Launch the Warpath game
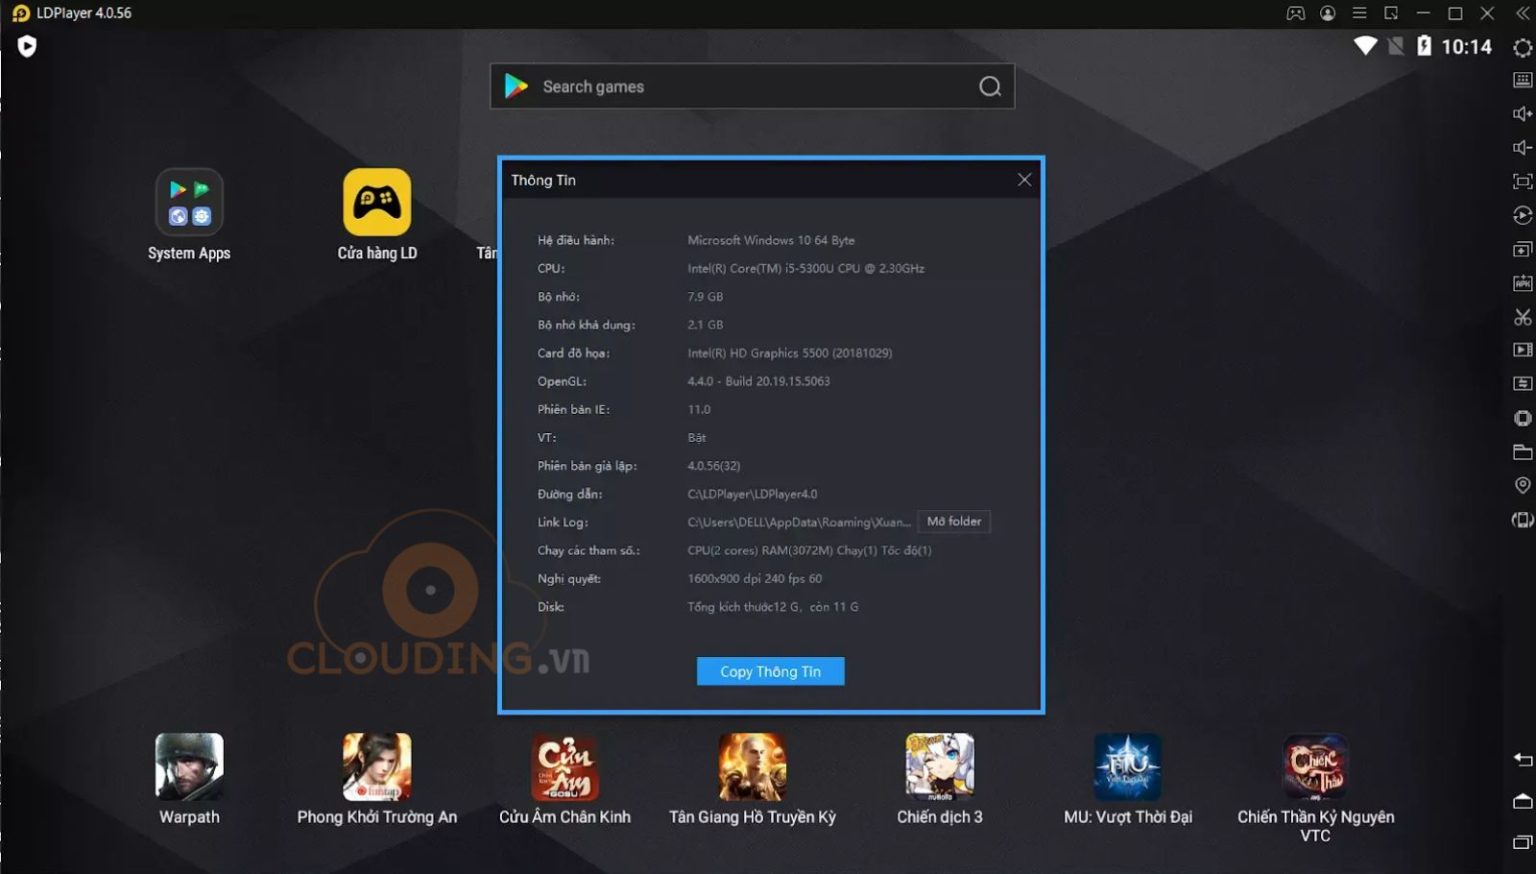 point(189,767)
